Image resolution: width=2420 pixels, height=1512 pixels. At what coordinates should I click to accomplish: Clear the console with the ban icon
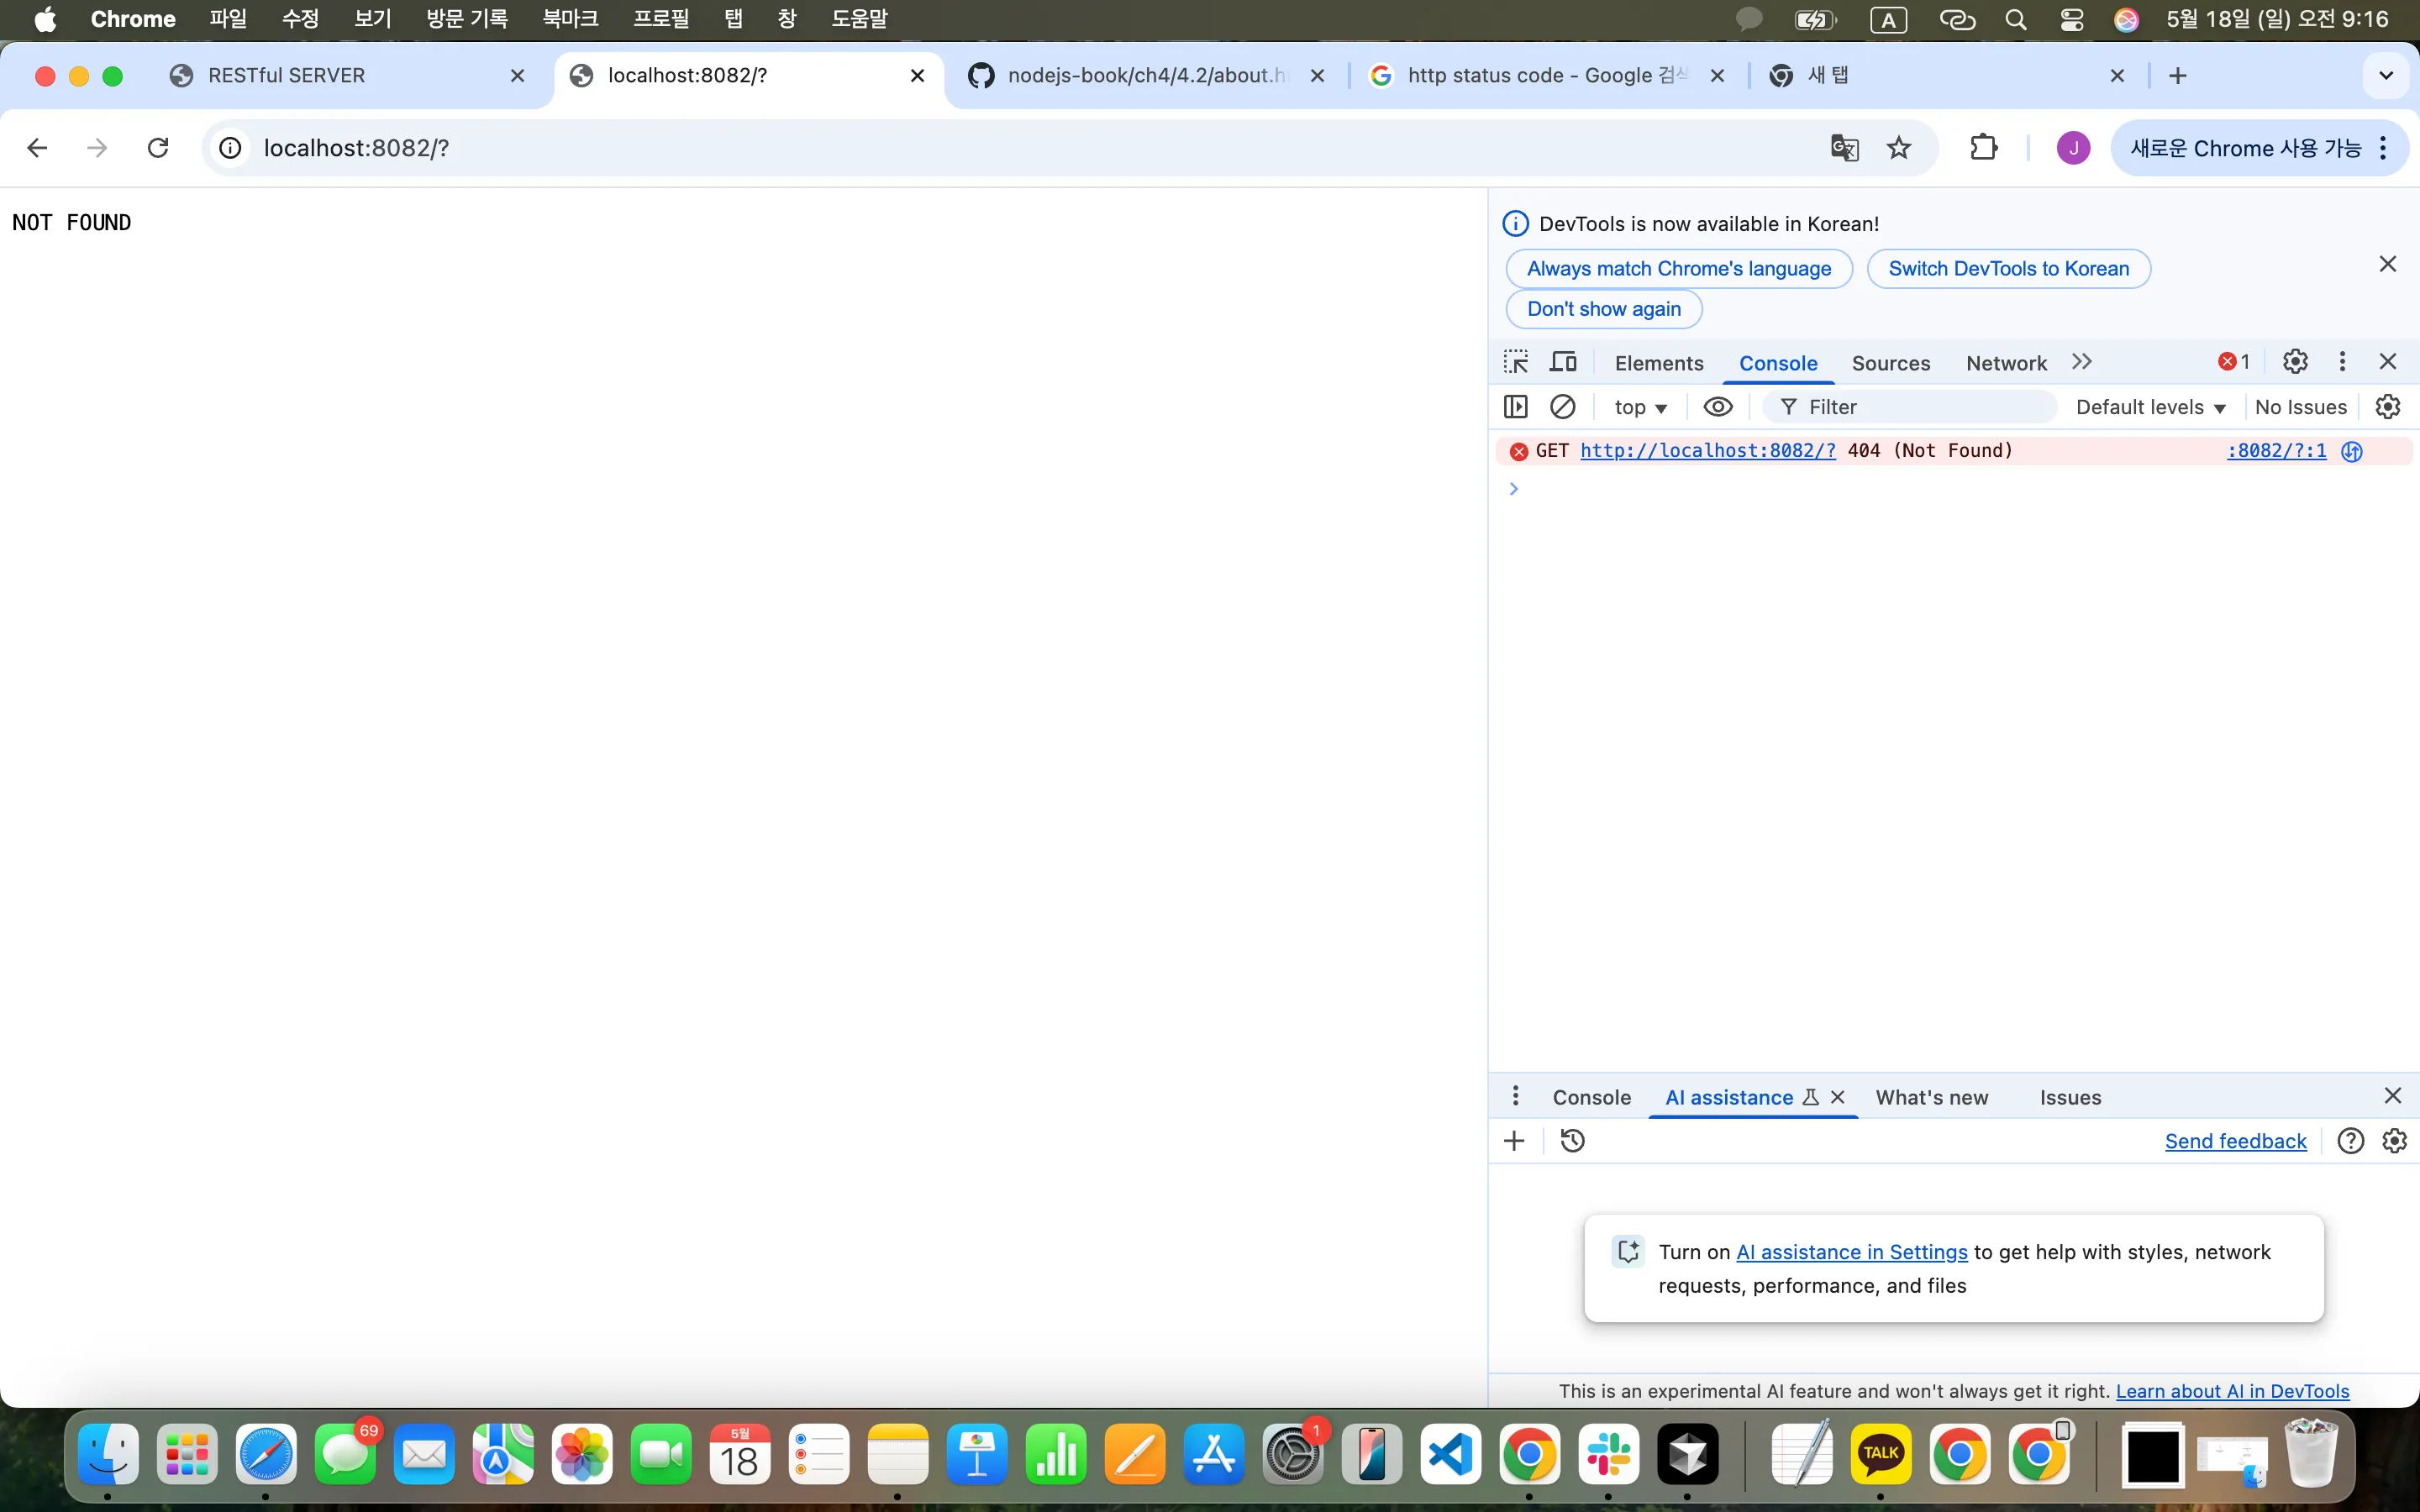pos(1563,407)
